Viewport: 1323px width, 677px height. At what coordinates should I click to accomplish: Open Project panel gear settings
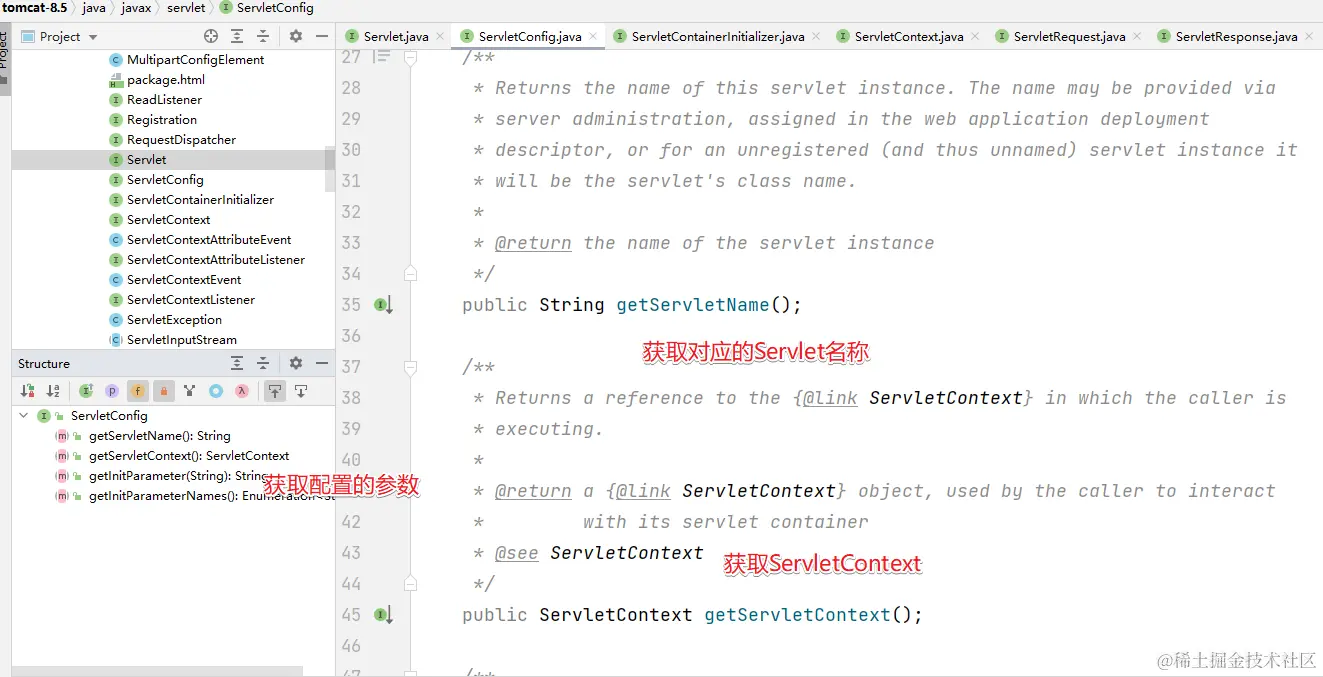296,36
